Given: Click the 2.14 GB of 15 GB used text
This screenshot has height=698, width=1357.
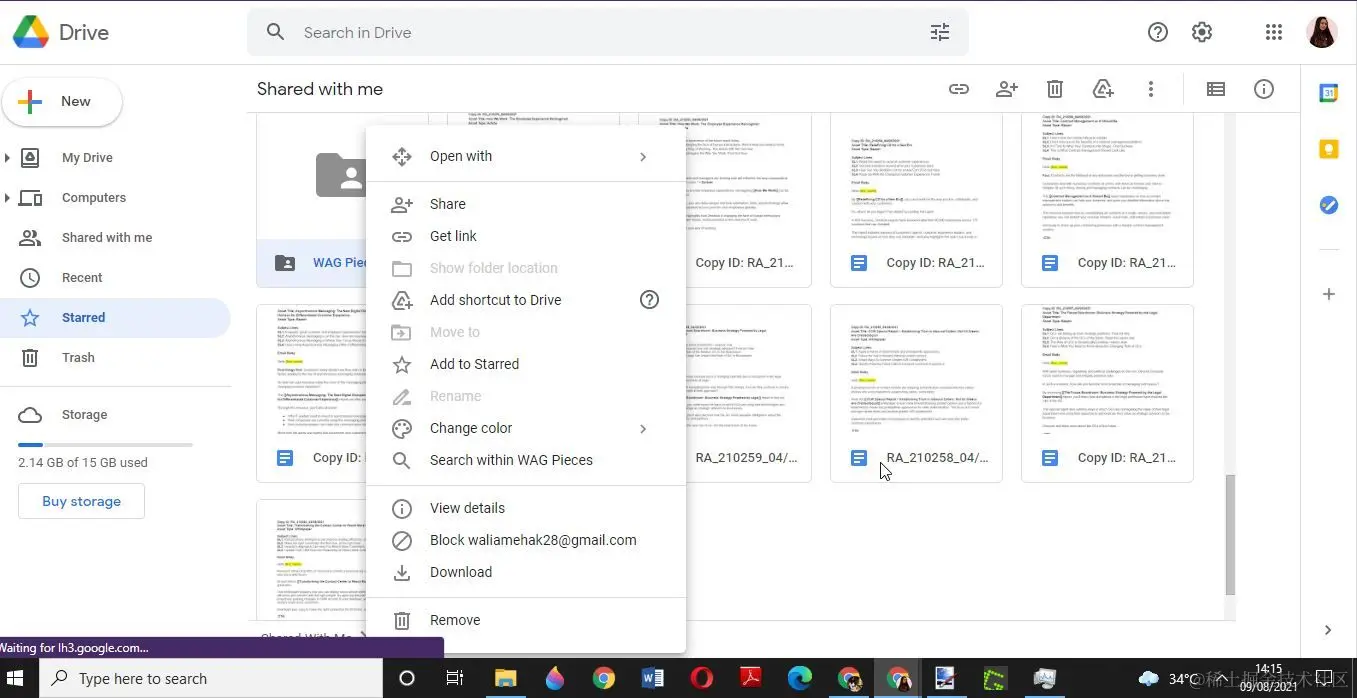Looking at the screenshot, I should click(x=83, y=462).
